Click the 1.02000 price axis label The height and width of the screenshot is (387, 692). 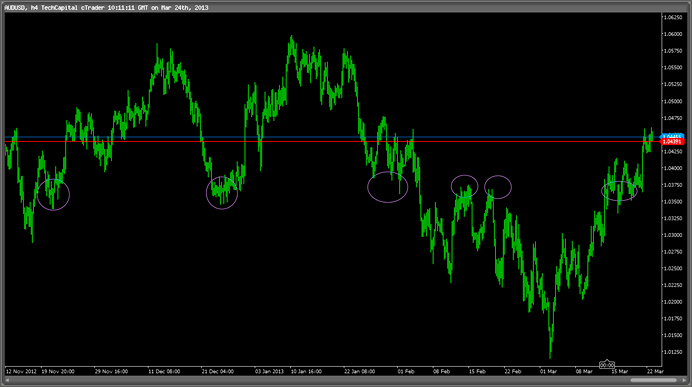[673, 302]
